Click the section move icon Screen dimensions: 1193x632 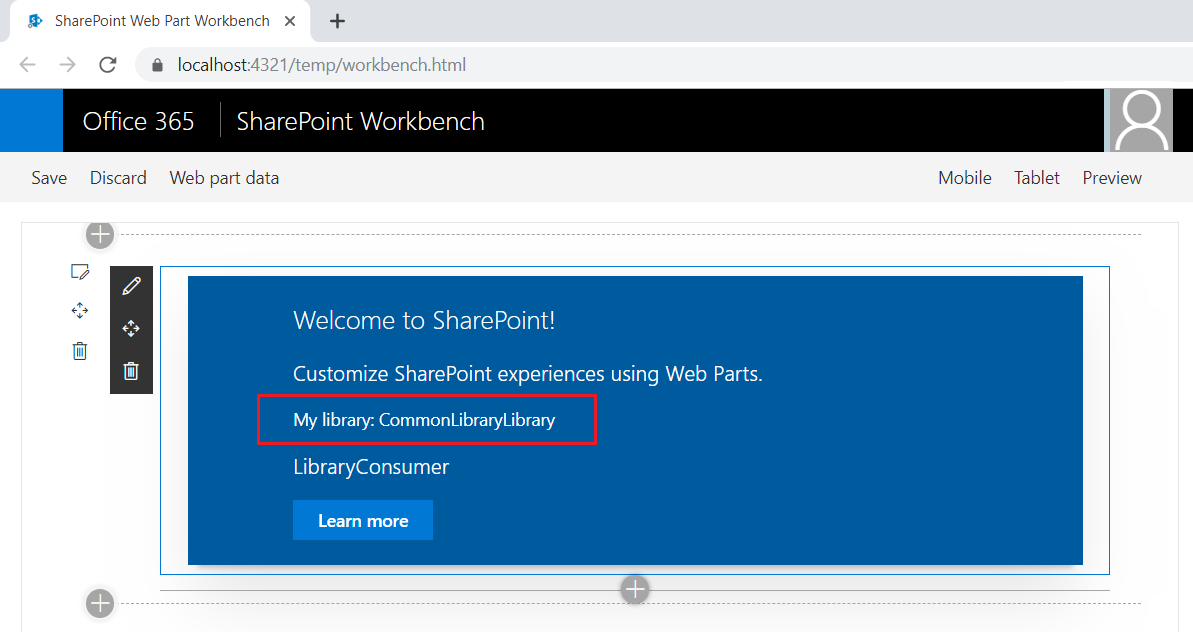(x=80, y=311)
